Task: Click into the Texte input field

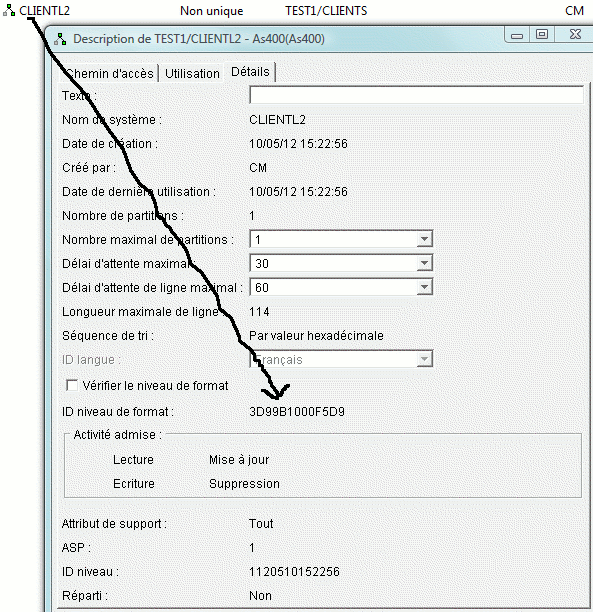Action: (417, 95)
